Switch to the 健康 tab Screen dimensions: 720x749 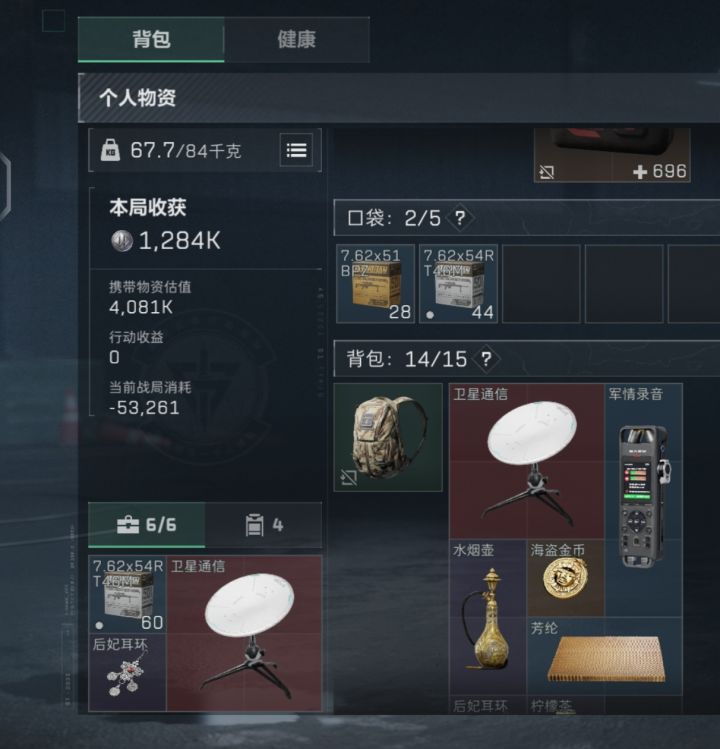[x=297, y=40]
